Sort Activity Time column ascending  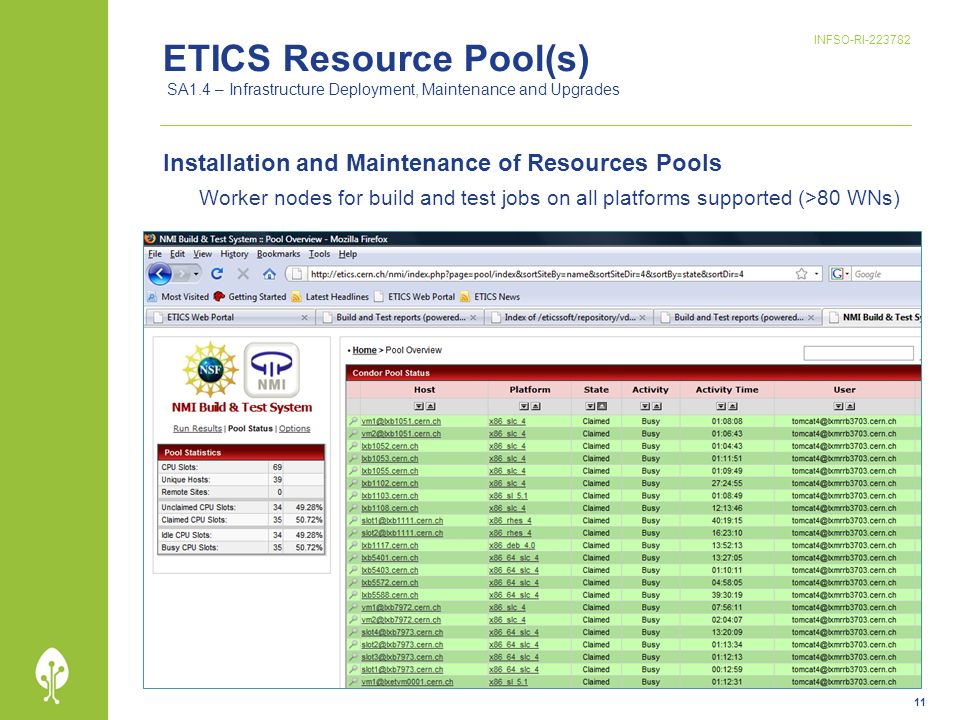(733, 407)
